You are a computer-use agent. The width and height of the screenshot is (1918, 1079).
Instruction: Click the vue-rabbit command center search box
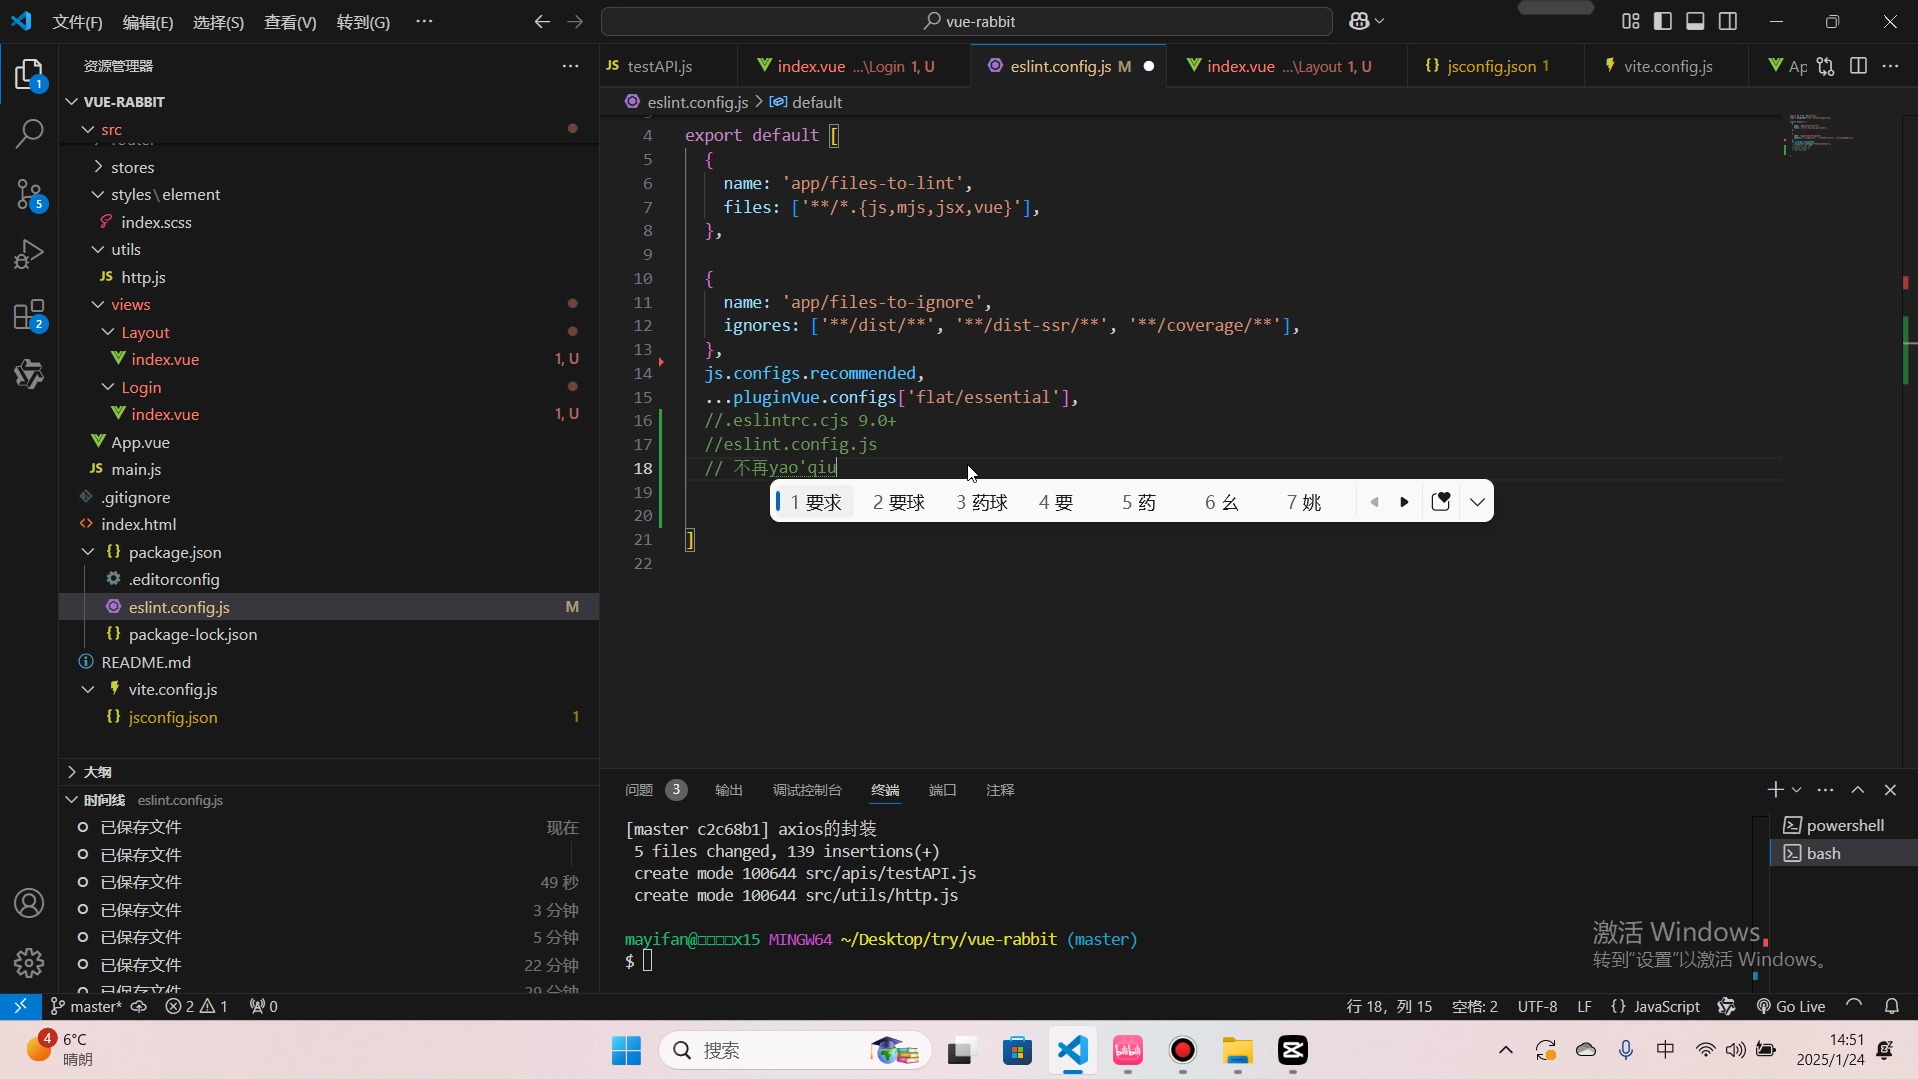[966, 21]
